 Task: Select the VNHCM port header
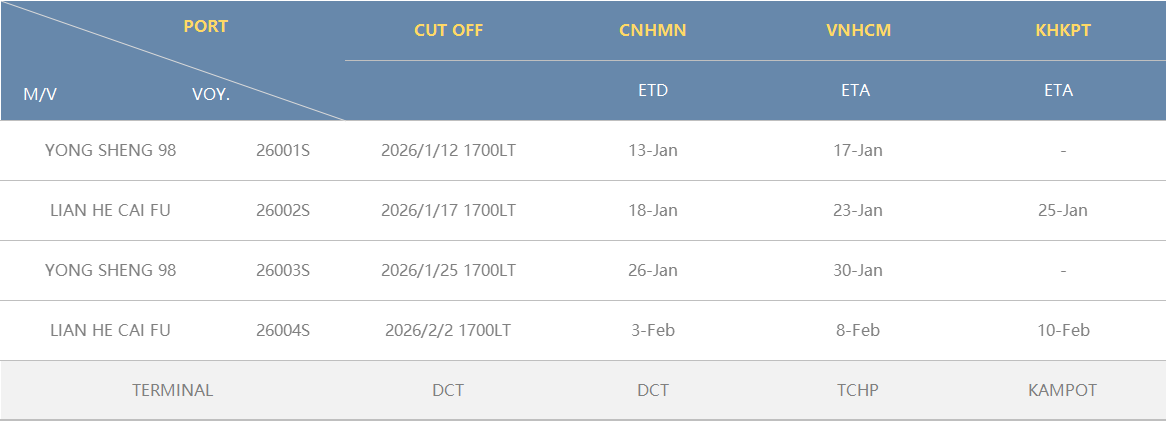tap(858, 30)
